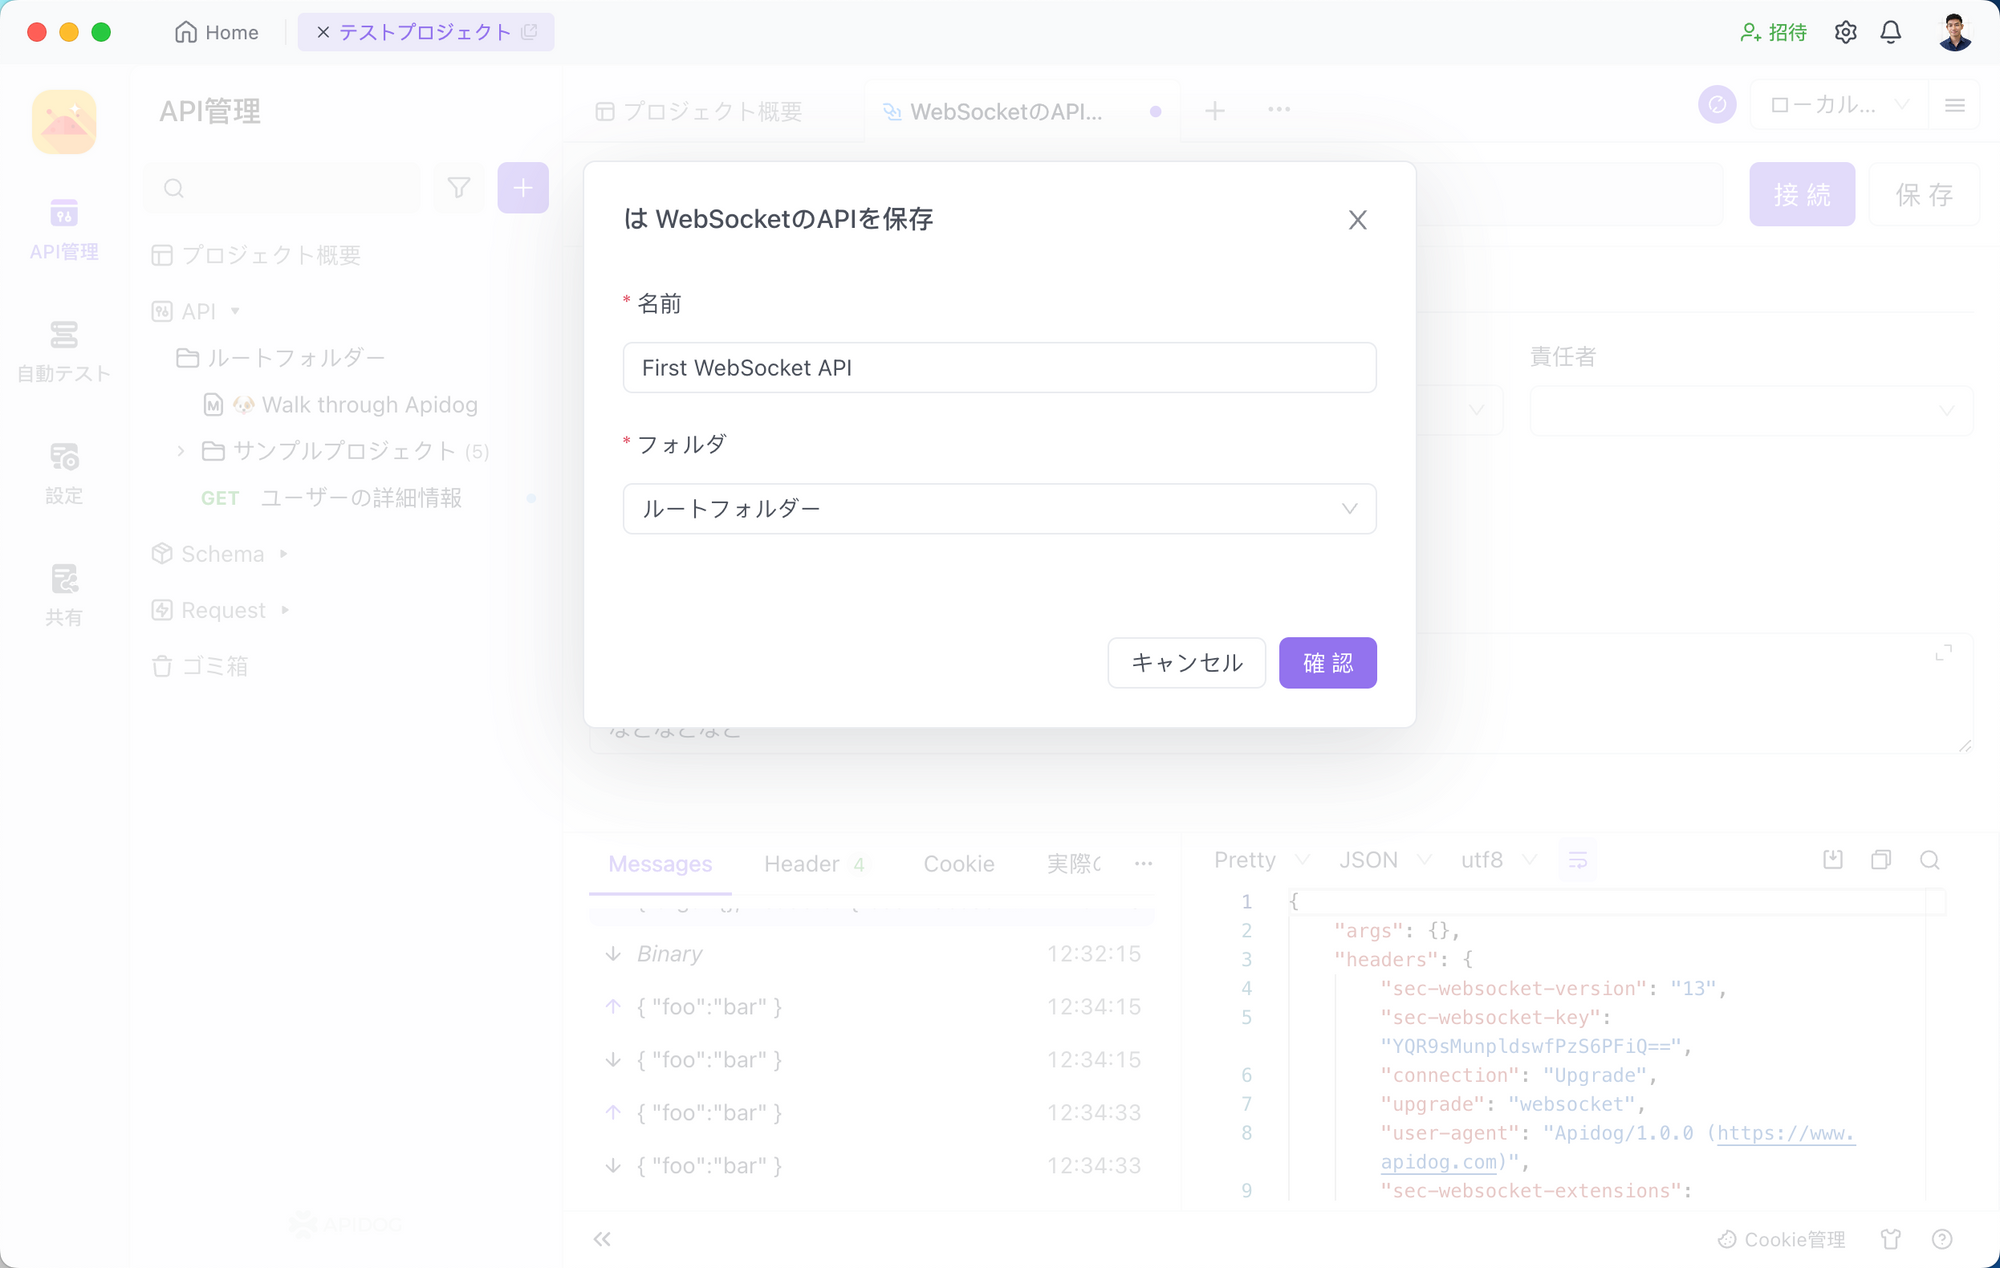
Task: Switch to the プロジェクト概要 tab
Action: click(699, 111)
